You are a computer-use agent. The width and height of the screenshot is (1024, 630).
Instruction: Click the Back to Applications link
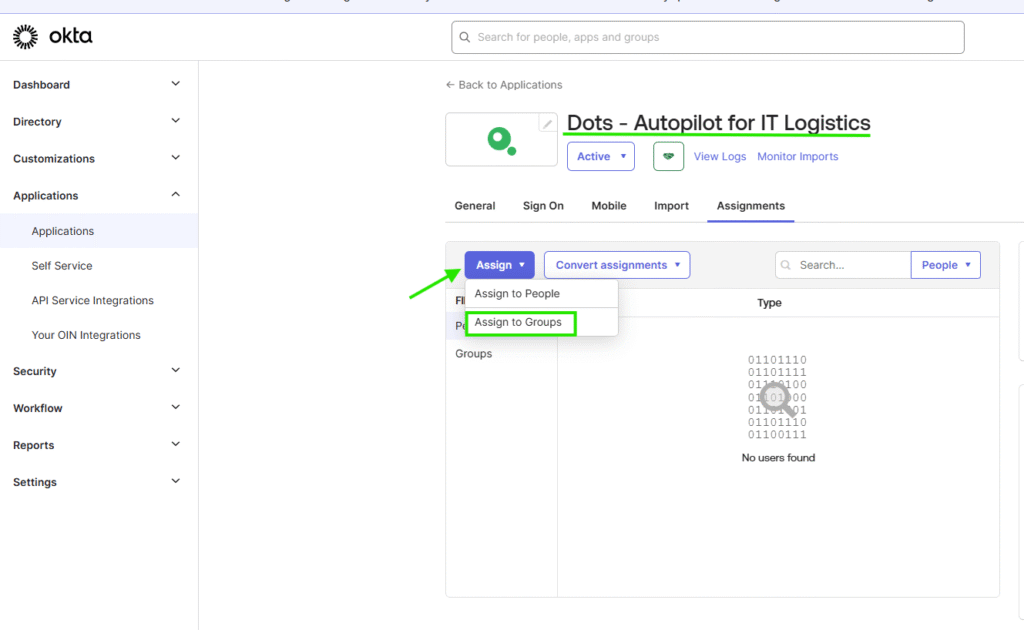tap(504, 85)
